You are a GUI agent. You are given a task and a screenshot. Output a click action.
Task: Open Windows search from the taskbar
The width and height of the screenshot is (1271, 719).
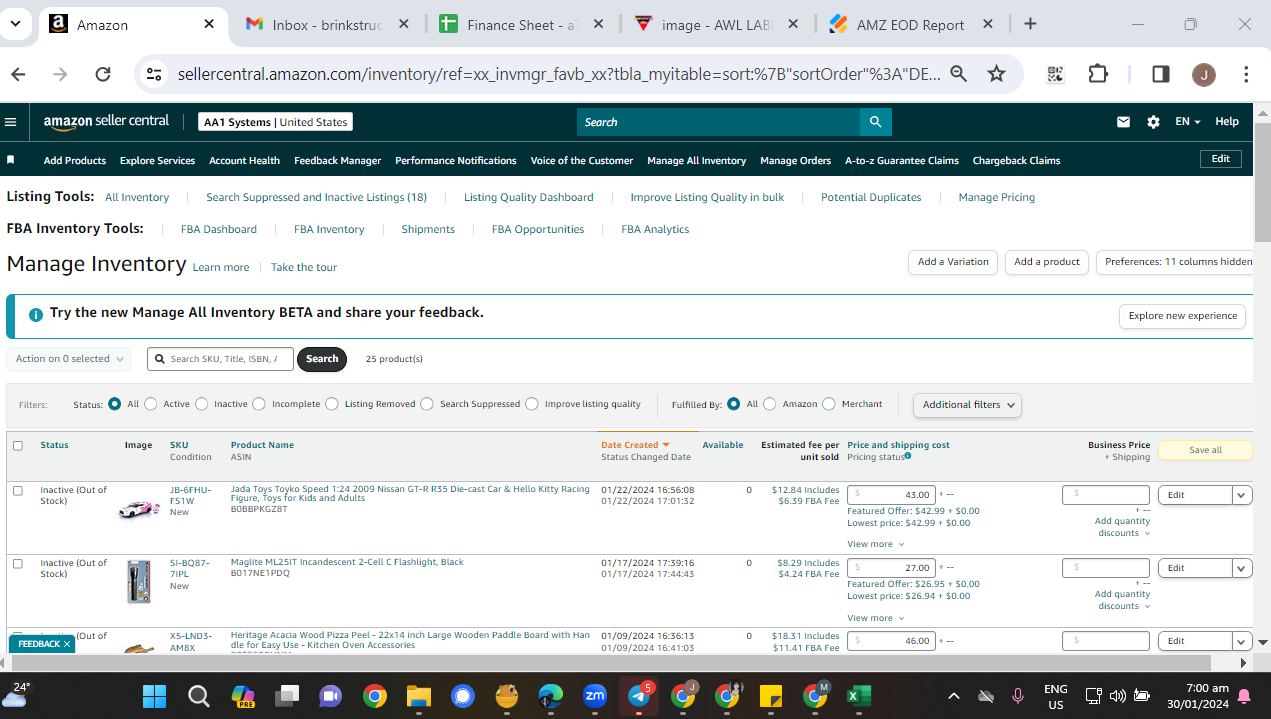pyautogui.click(x=198, y=695)
